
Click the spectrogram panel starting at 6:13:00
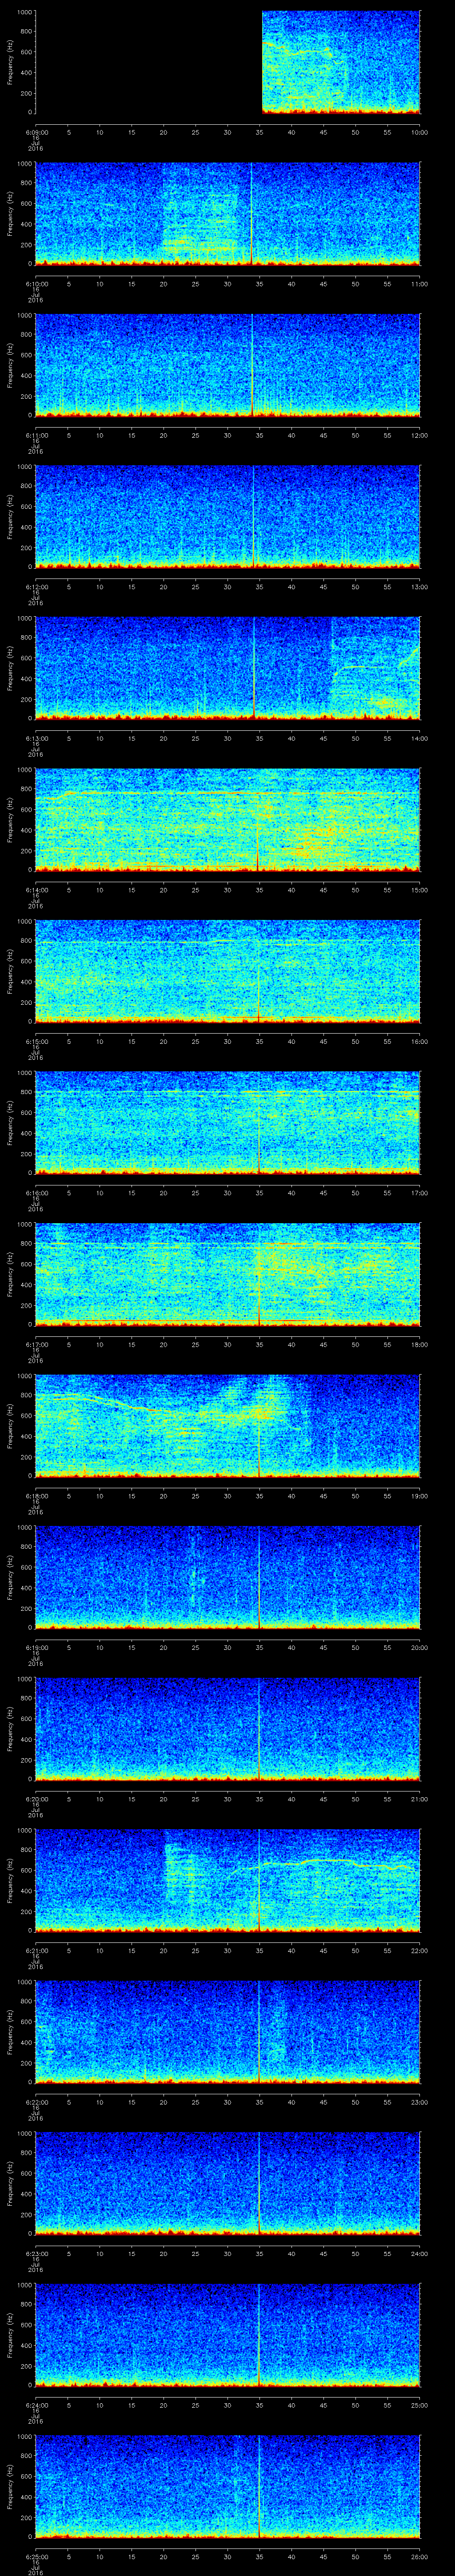(x=228, y=669)
